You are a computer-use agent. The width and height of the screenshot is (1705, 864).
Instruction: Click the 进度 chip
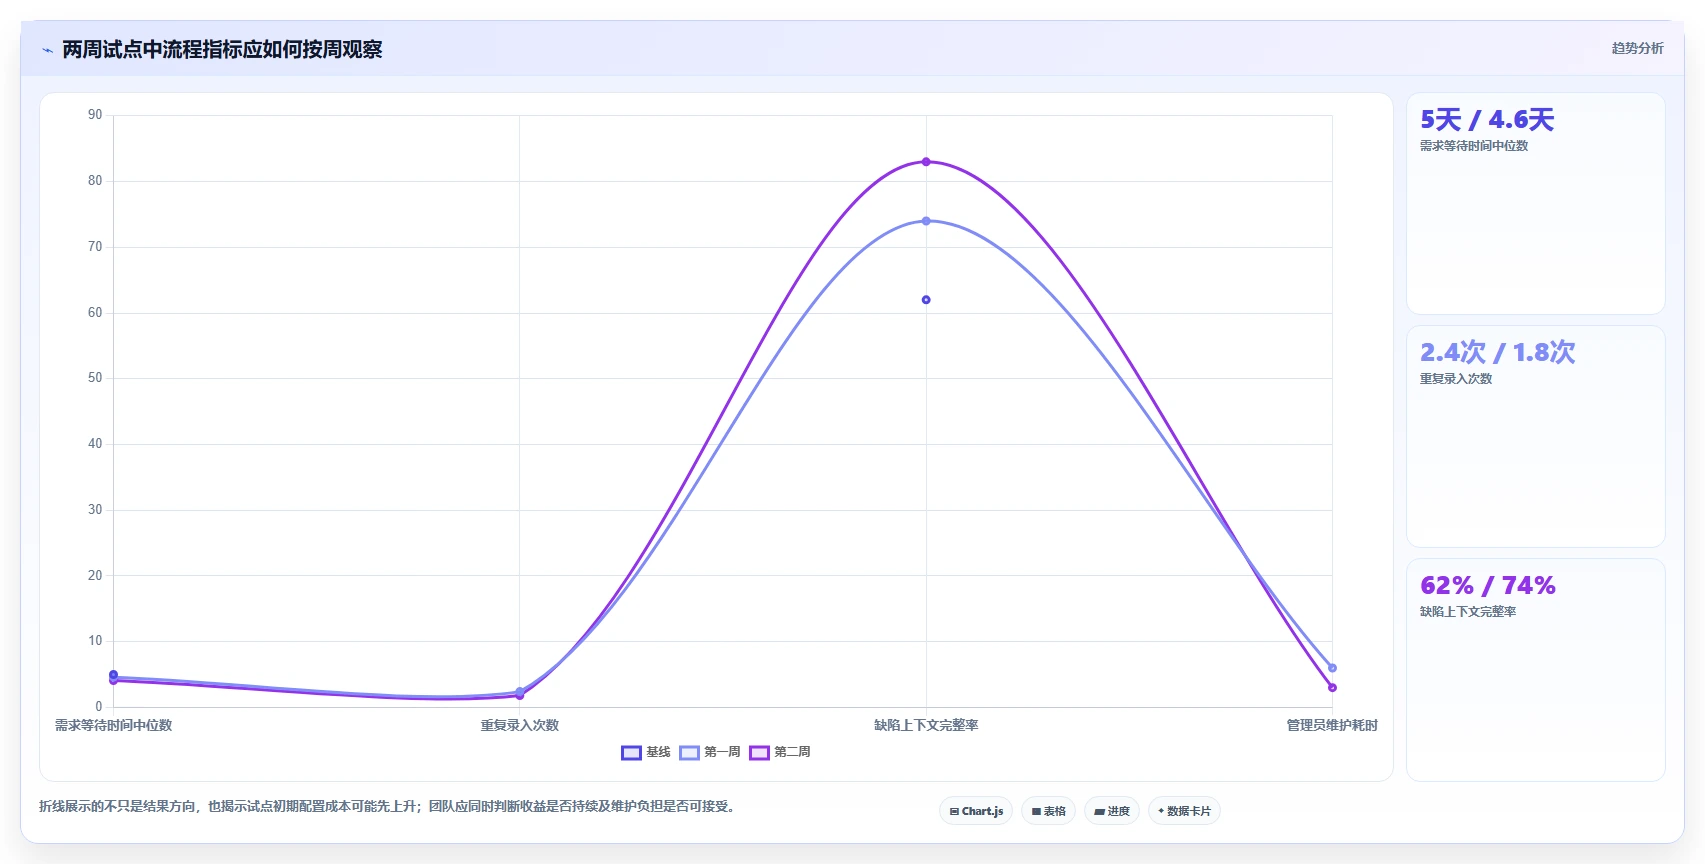pos(1112,811)
